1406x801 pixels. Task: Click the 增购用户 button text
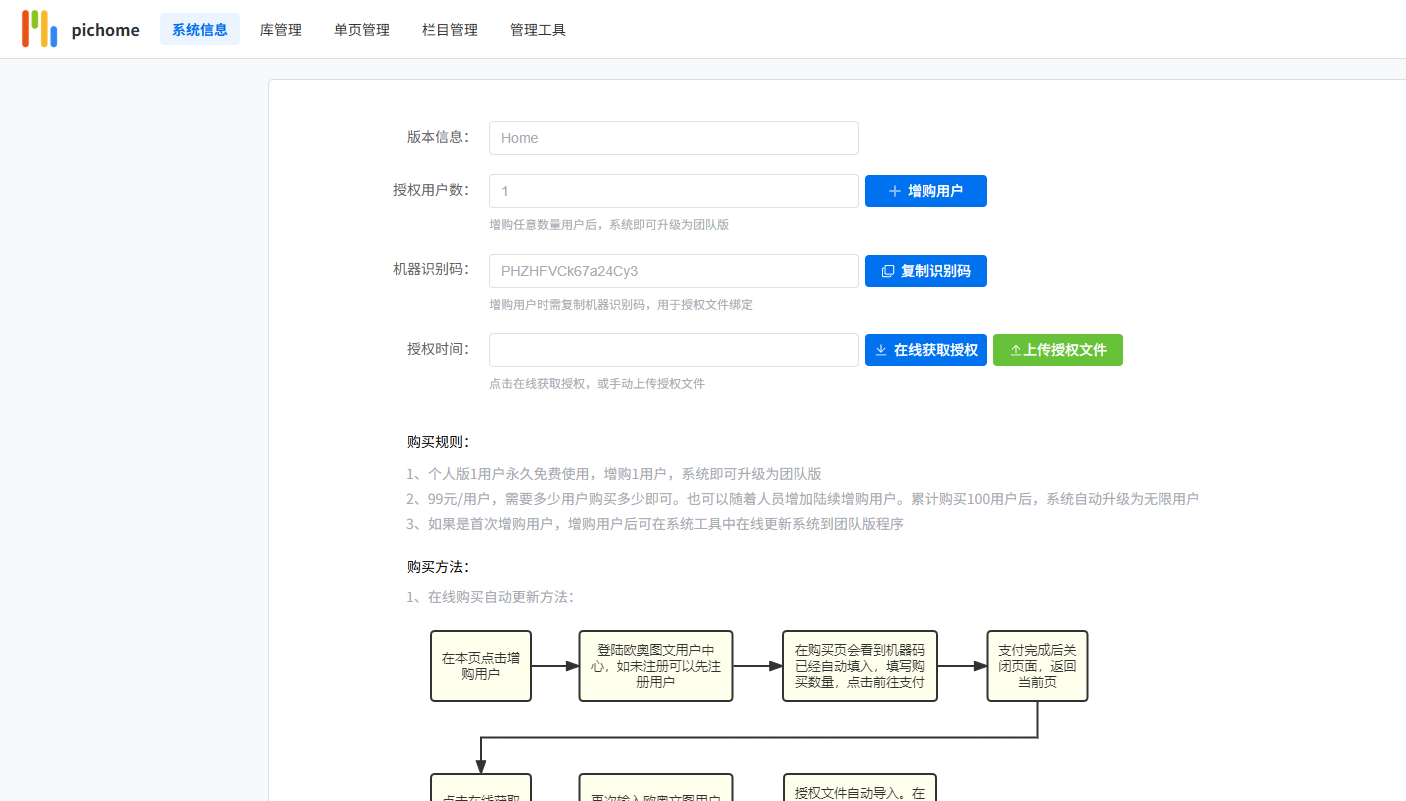(935, 191)
